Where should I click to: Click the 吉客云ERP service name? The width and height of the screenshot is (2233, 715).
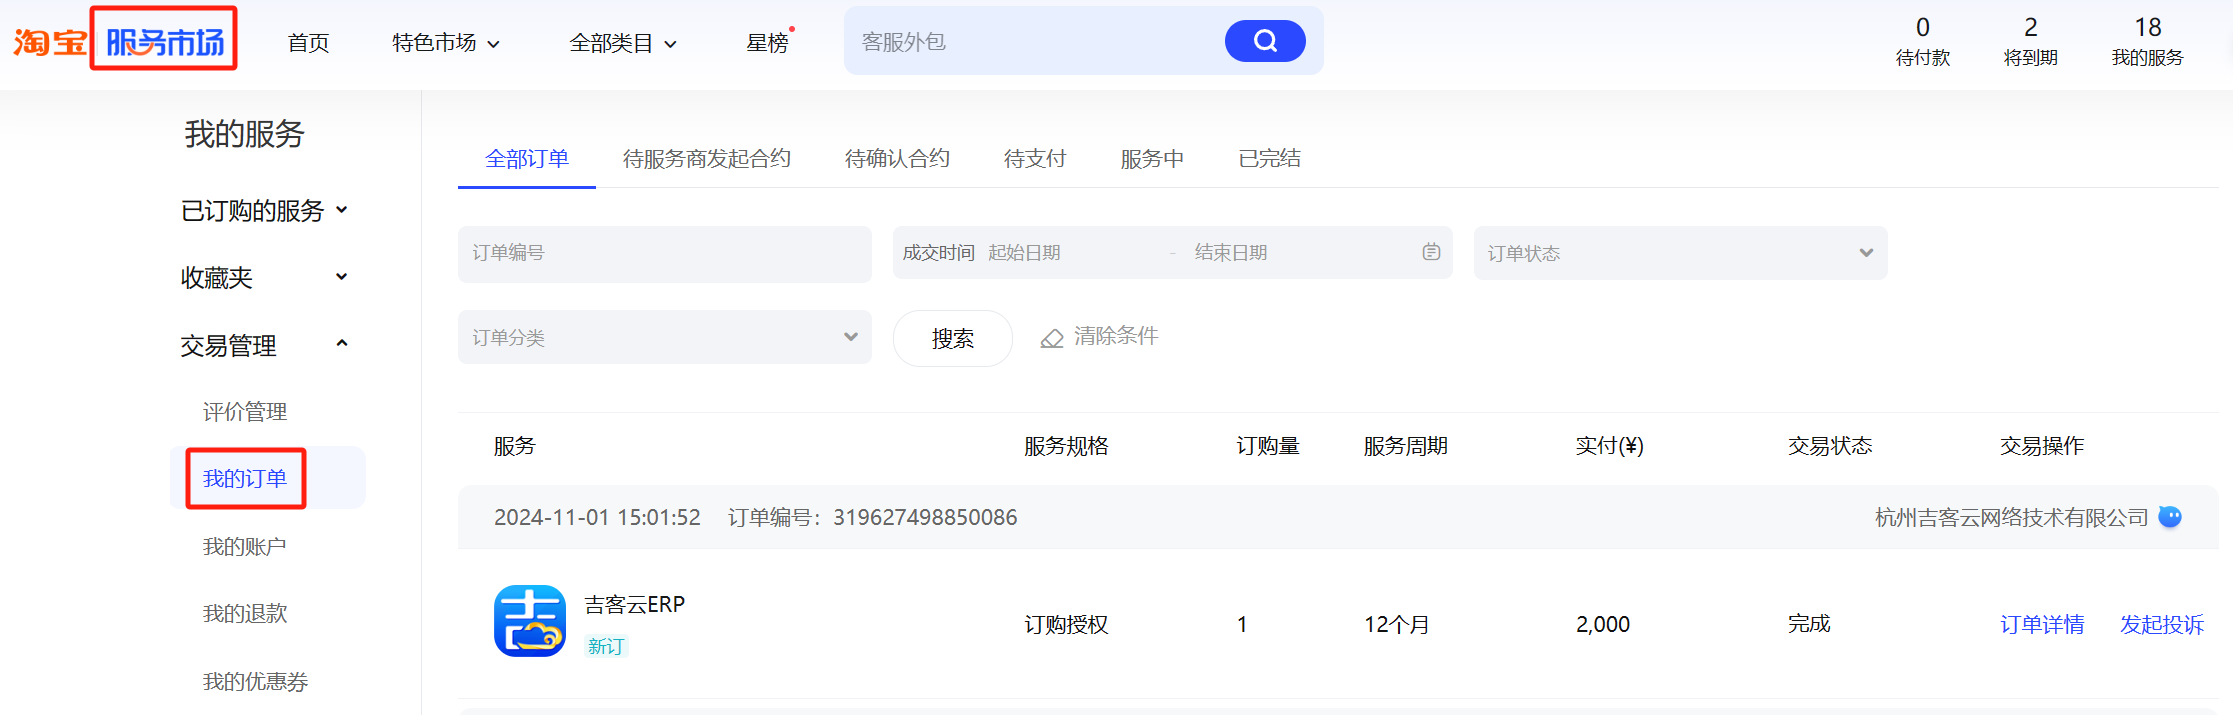pyautogui.click(x=635, y=605)
